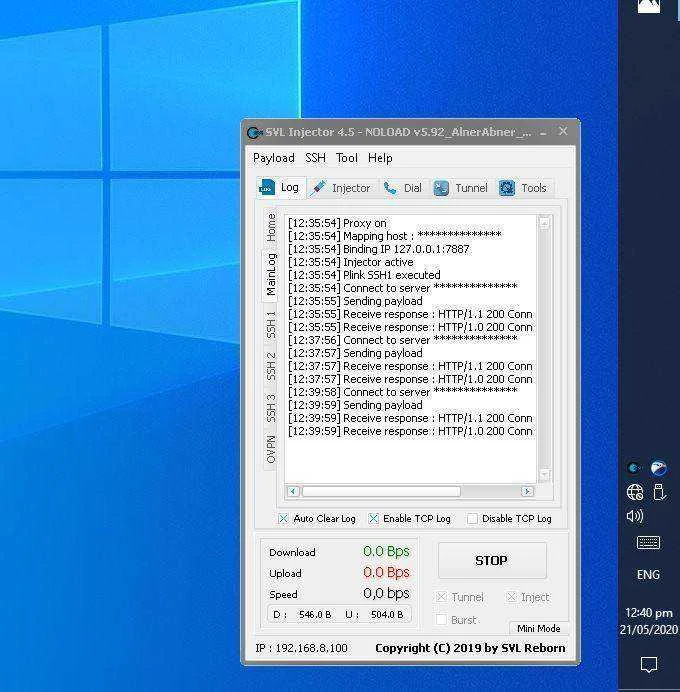
Task: Click the Dial phone icon
Action: coord(390,188)
